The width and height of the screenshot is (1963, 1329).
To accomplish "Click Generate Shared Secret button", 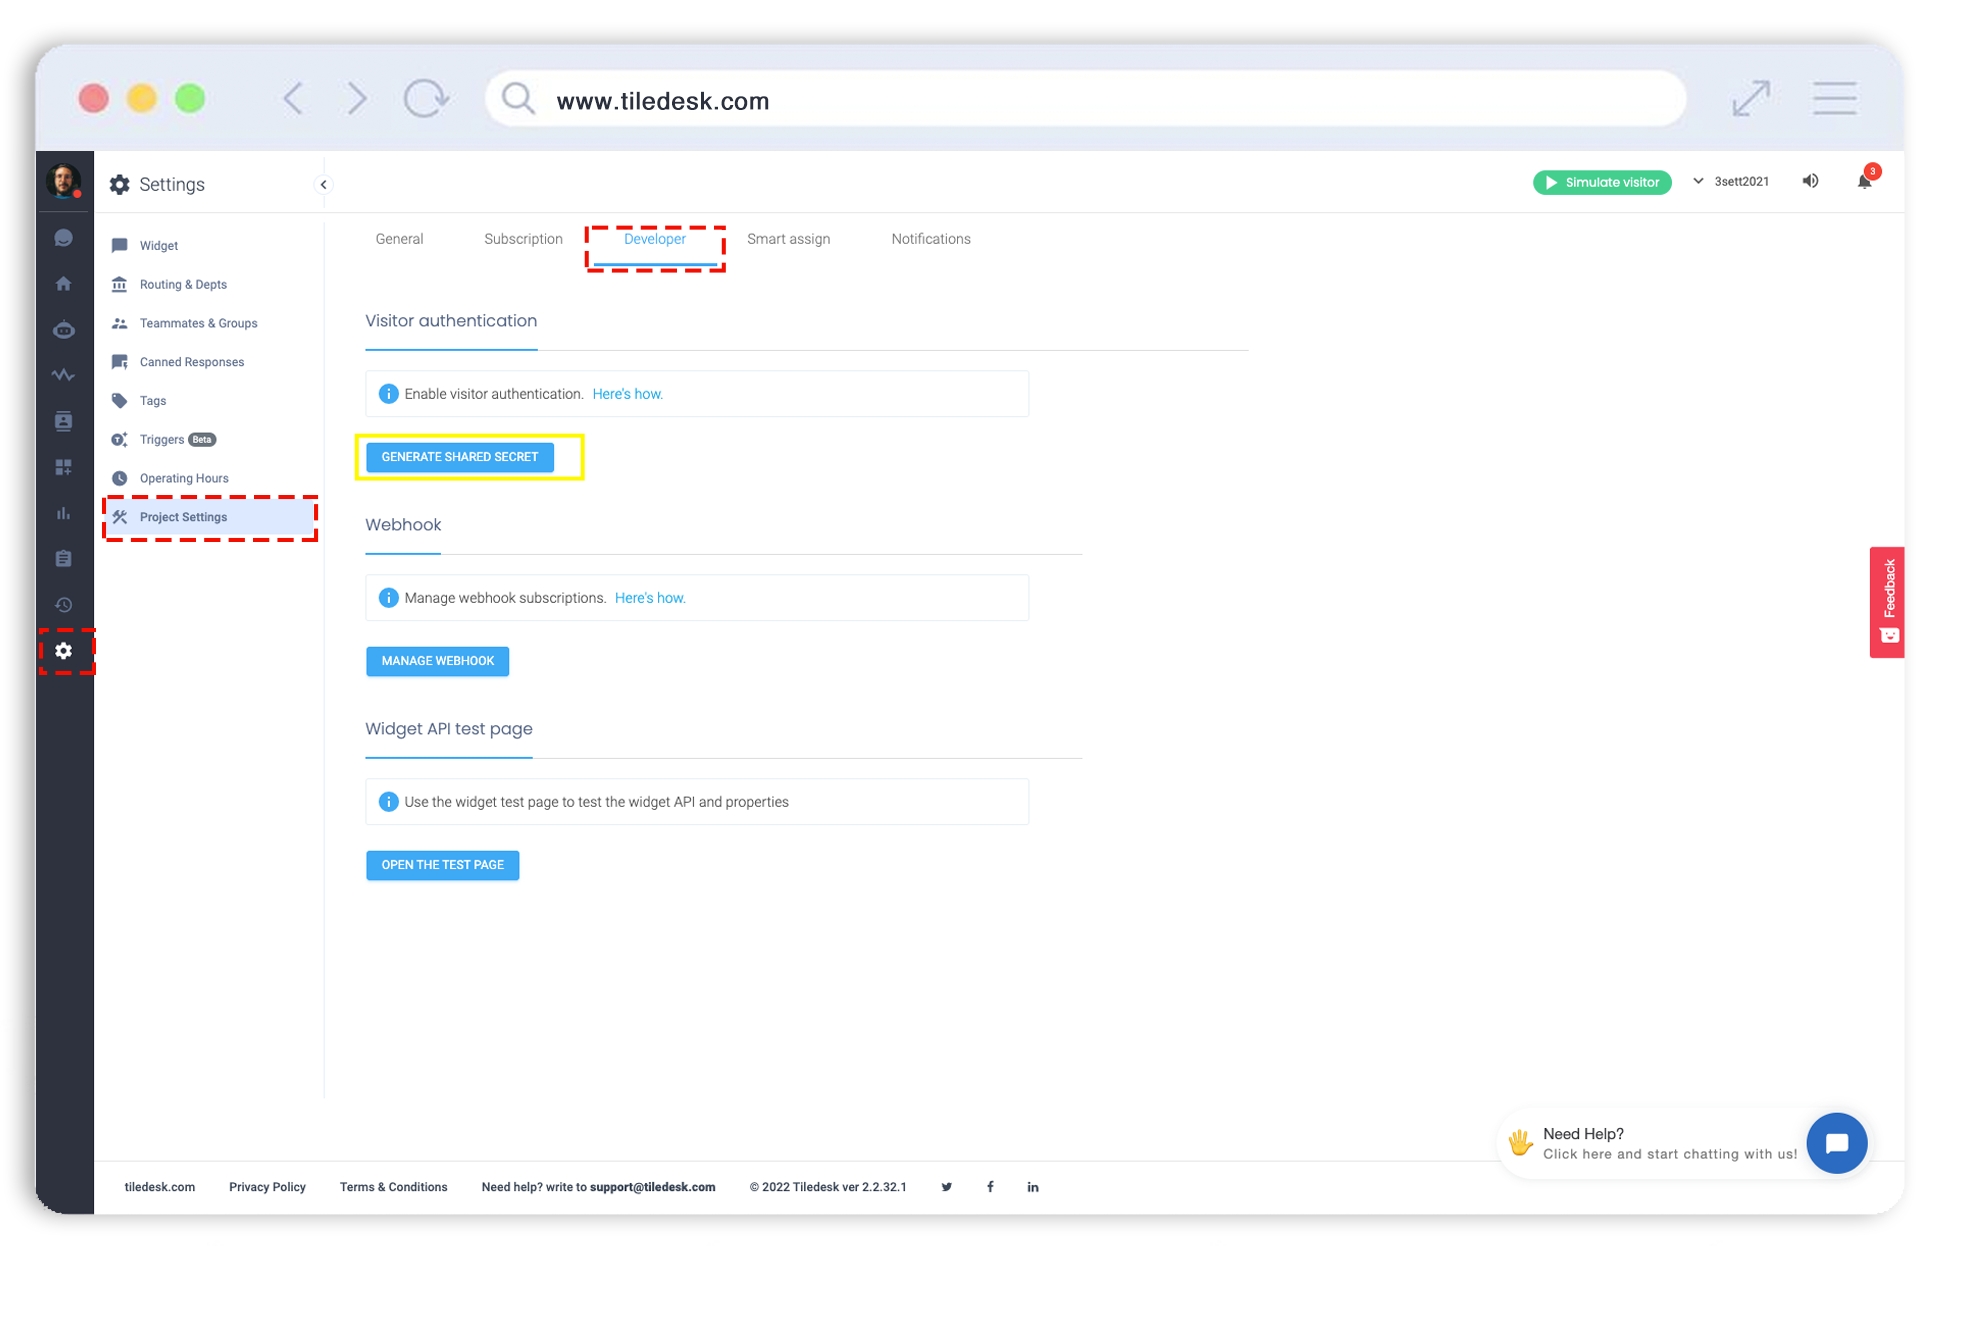I will point(459,457).
